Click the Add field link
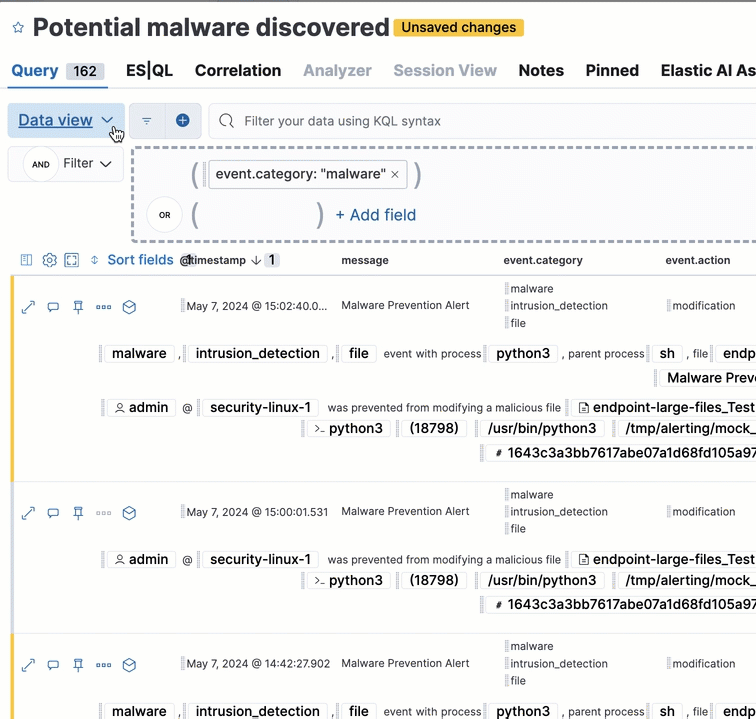The height and width of the screenshot is (719, 756). [x=375, y=215]
